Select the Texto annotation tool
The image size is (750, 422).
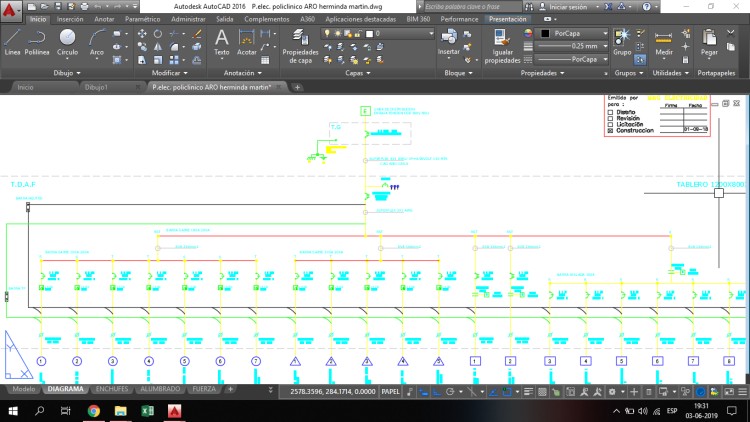pyautogui.click(x=221, y=42)
